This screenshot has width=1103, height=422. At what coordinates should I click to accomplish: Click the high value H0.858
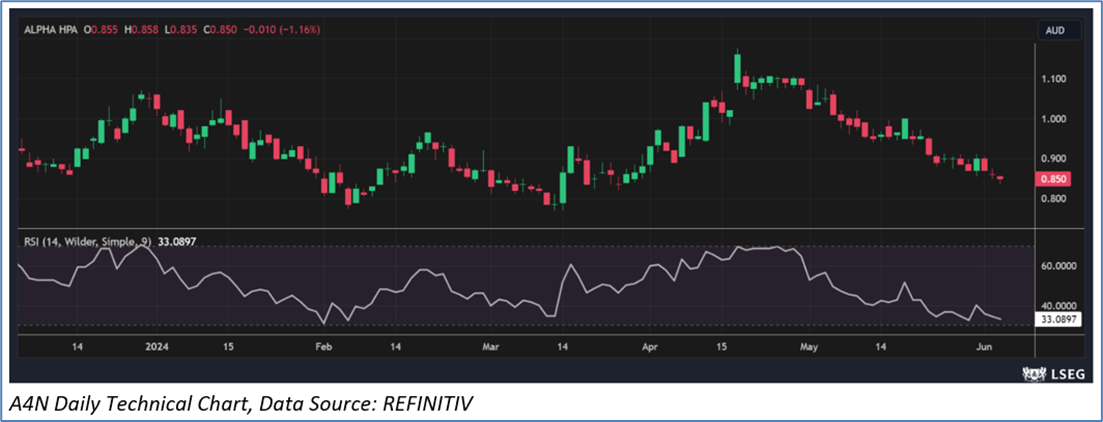[142, 31]
